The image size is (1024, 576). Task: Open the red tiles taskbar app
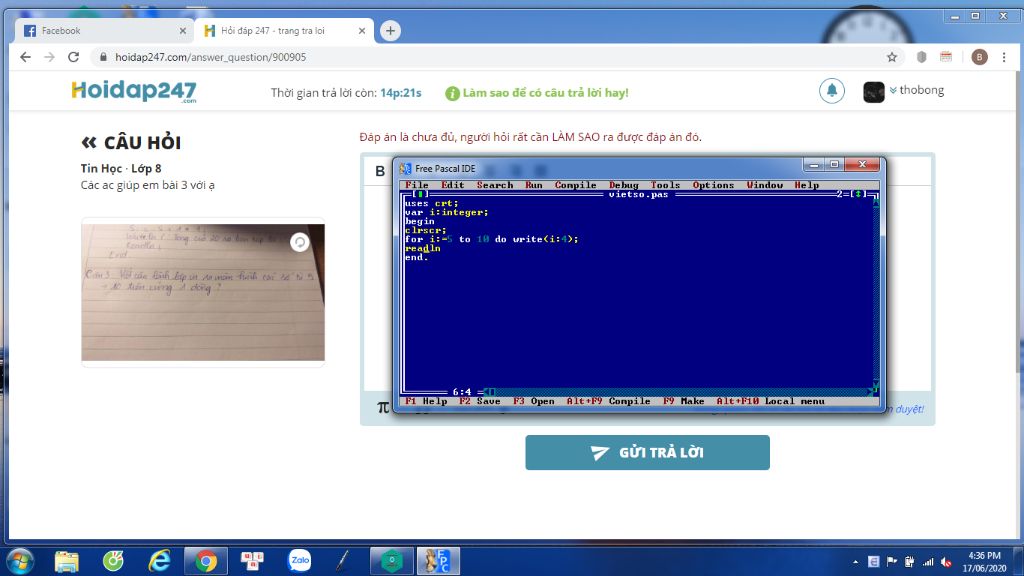(252, 561)
